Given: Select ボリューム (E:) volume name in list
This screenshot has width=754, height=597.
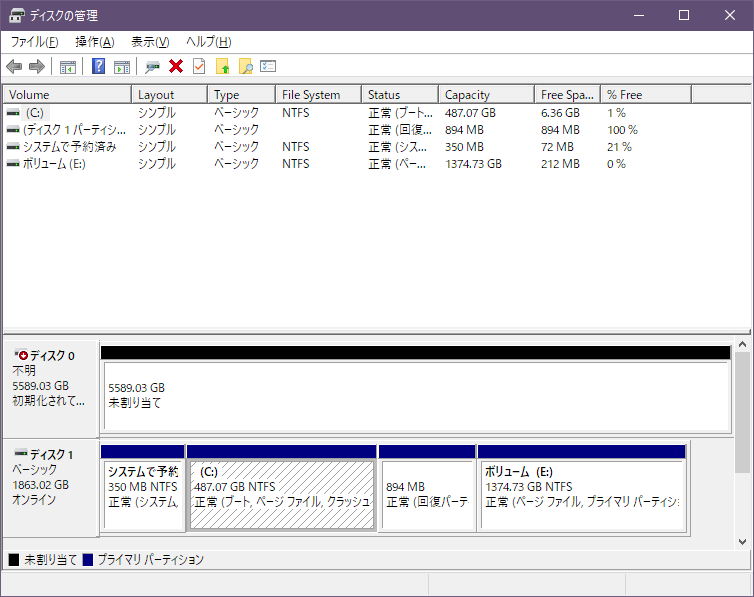Looking at the screenshot, I should (54, 164).
